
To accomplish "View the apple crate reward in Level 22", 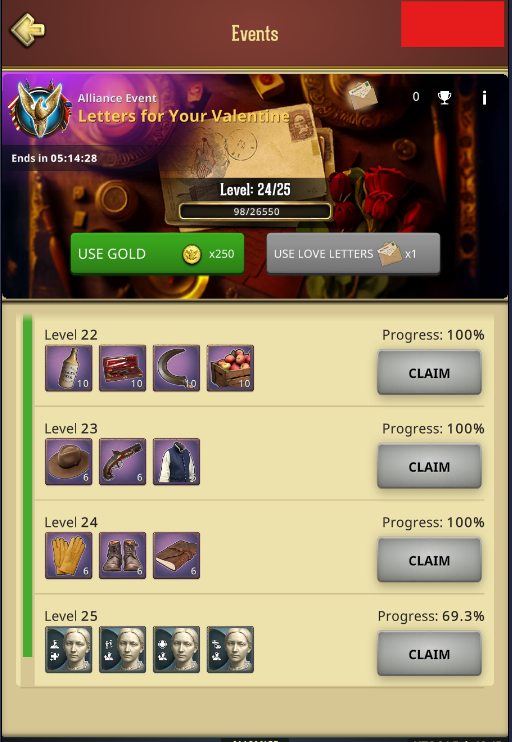I will pos(230,368).
